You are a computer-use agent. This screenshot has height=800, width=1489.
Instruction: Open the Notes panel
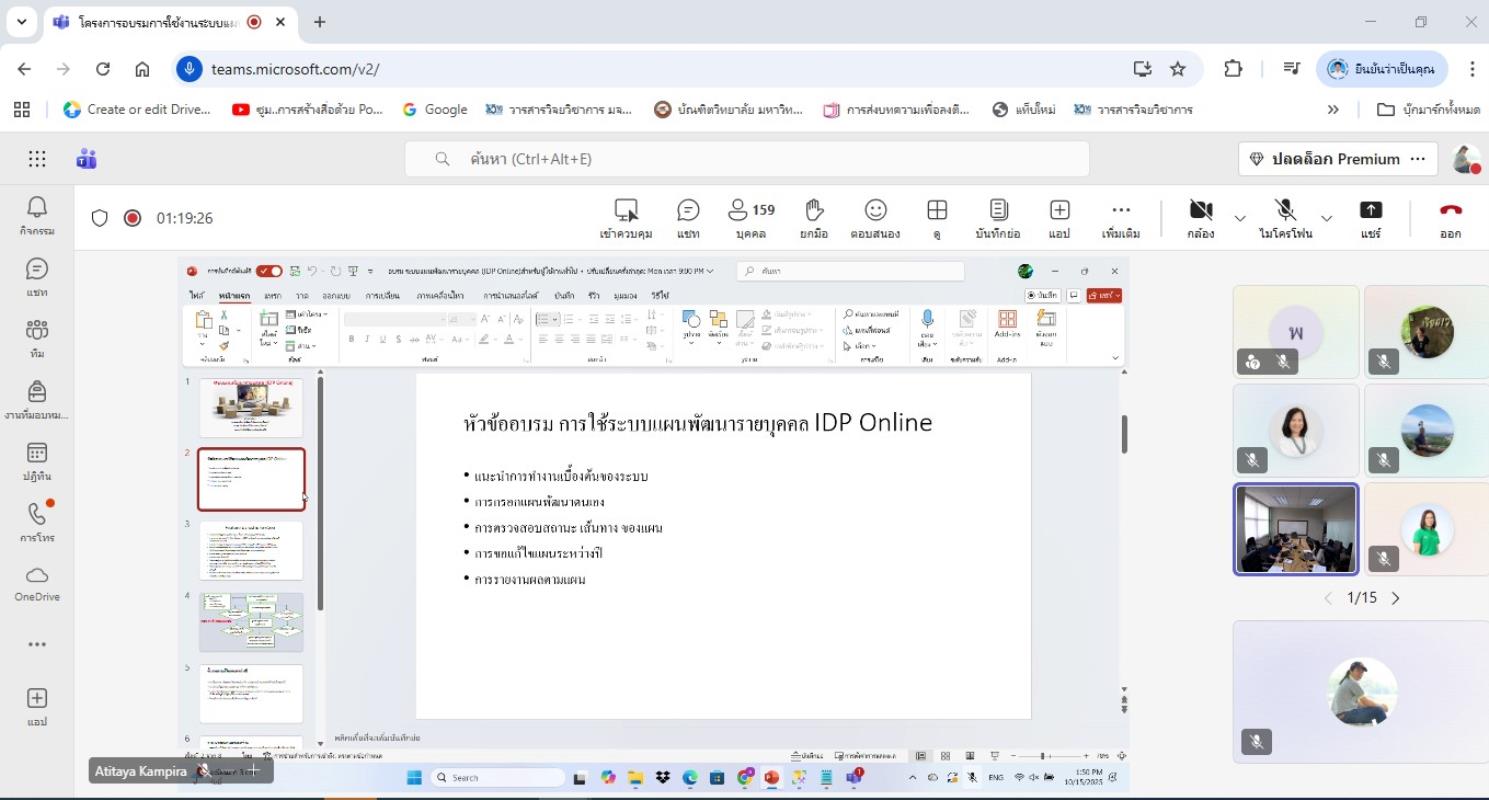click(998, 218)
